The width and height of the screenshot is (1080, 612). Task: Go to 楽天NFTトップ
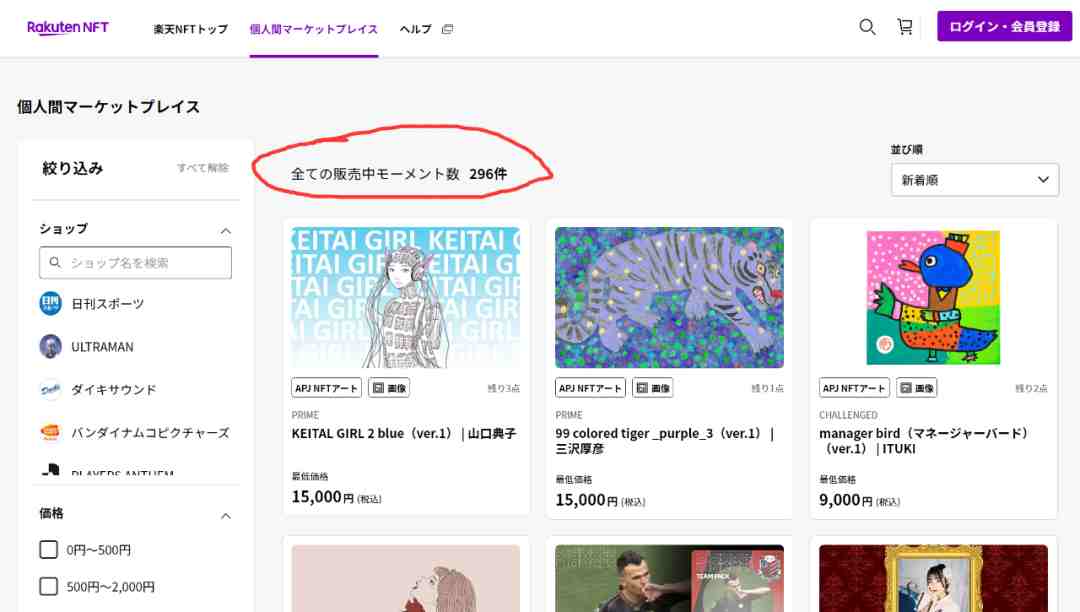pos(191,29)
